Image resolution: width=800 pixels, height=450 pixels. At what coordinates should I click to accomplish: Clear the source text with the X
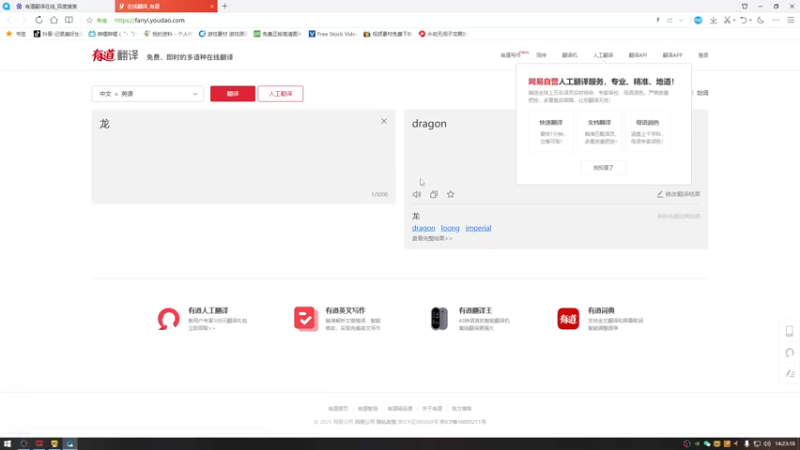click(384, 121)
